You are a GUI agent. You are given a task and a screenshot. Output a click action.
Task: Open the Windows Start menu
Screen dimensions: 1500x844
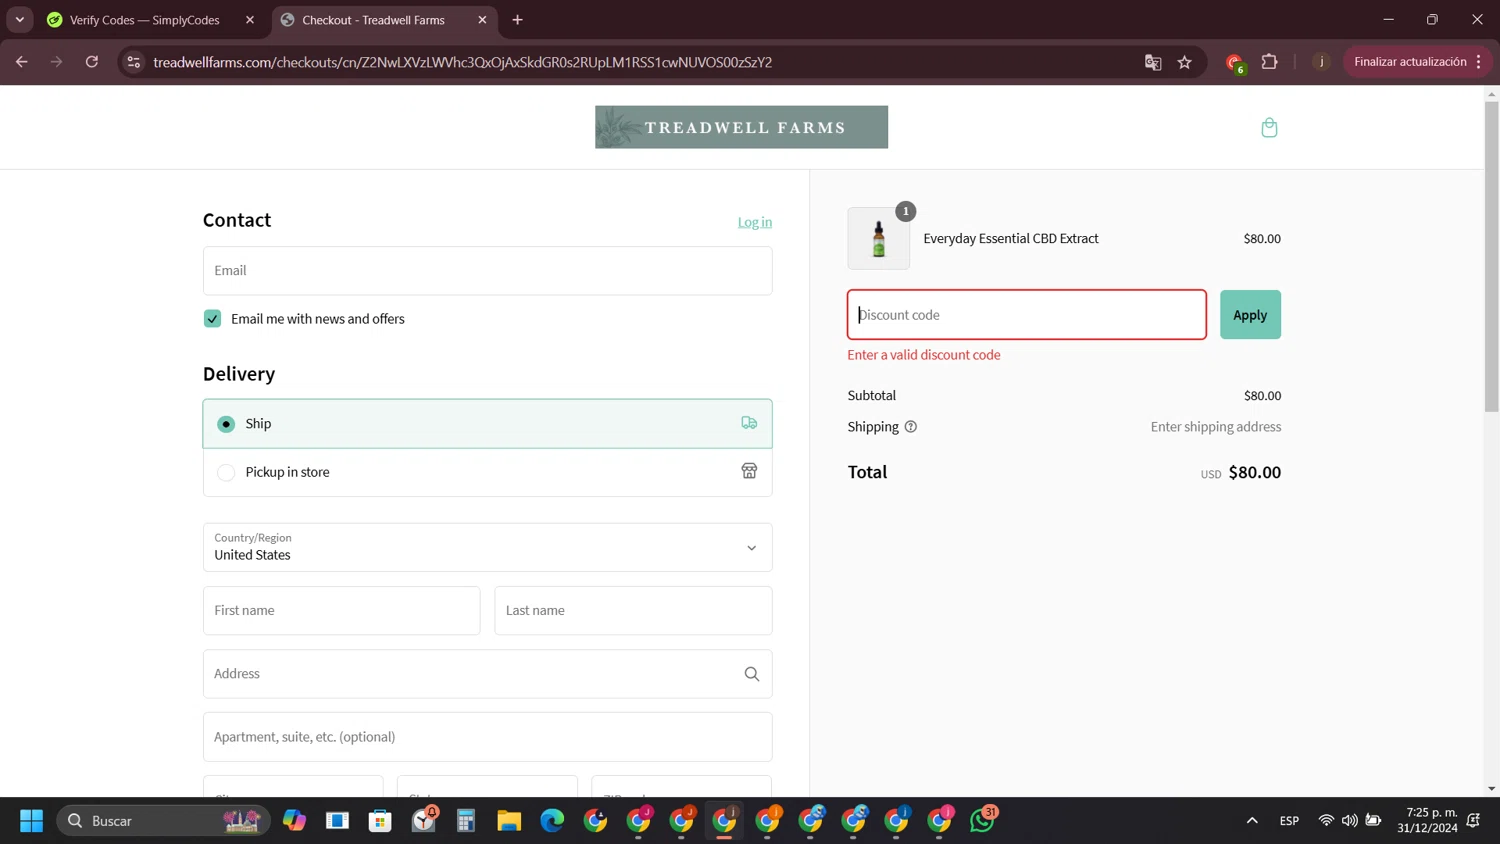coord(32,821)
